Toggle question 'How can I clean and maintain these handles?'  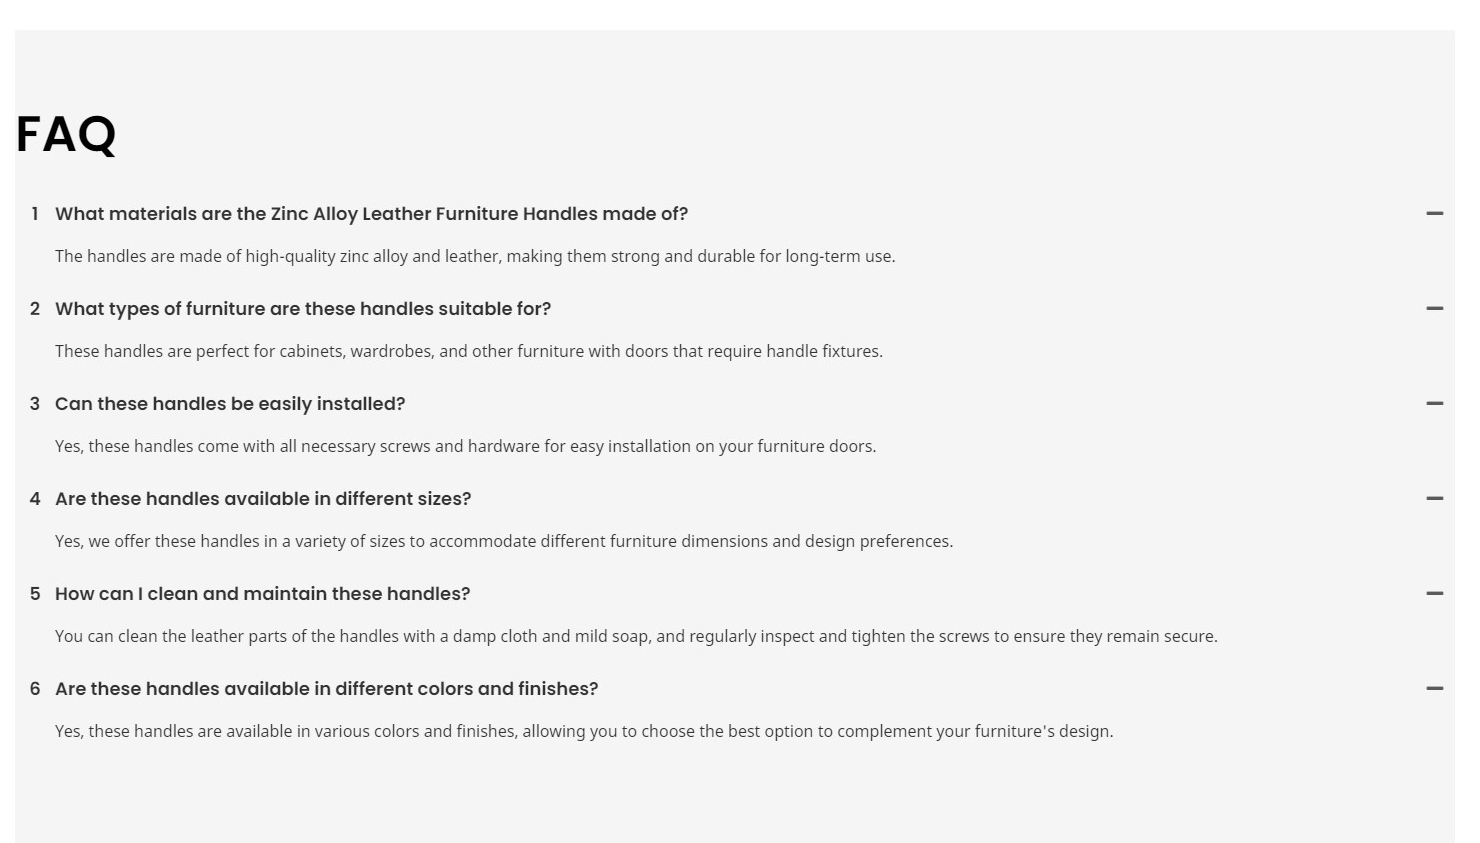(262, 594)
